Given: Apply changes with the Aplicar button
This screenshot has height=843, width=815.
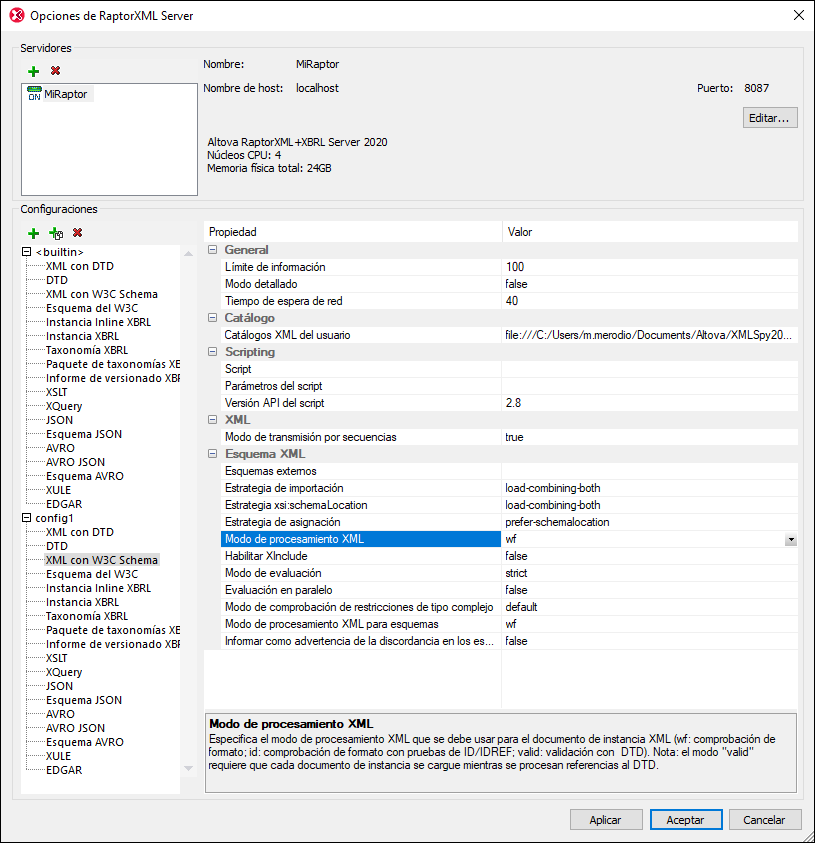Looking at the screenshot, I should click(x=606, y=819).
